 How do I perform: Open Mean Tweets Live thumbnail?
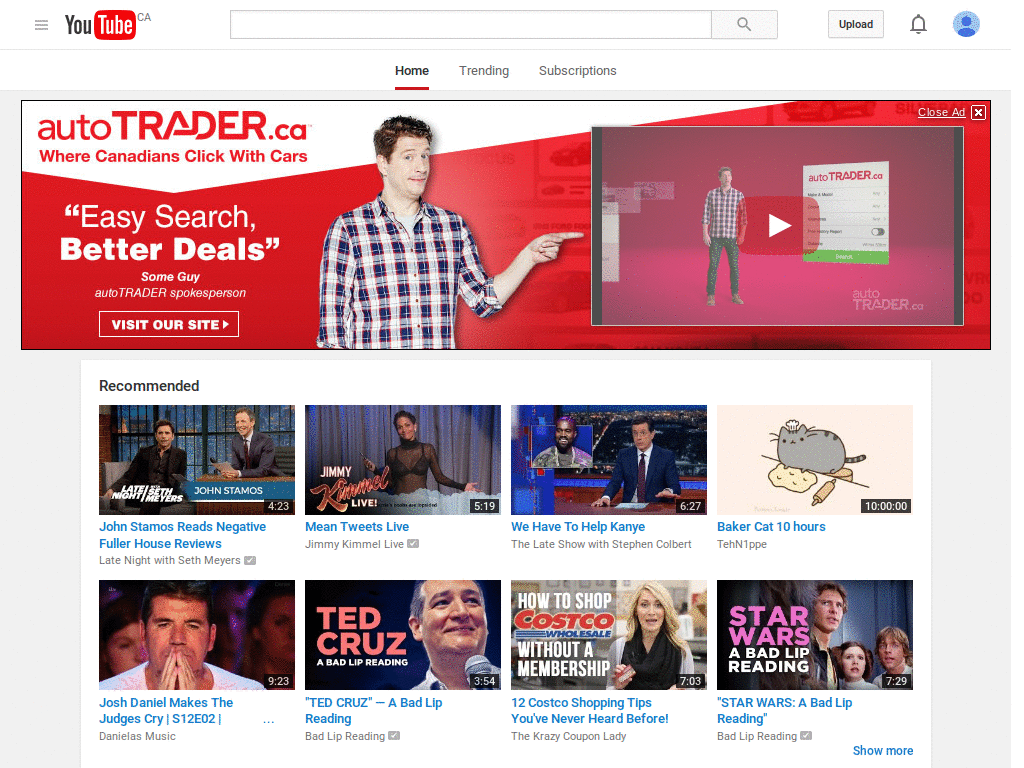tap(403, 460)
